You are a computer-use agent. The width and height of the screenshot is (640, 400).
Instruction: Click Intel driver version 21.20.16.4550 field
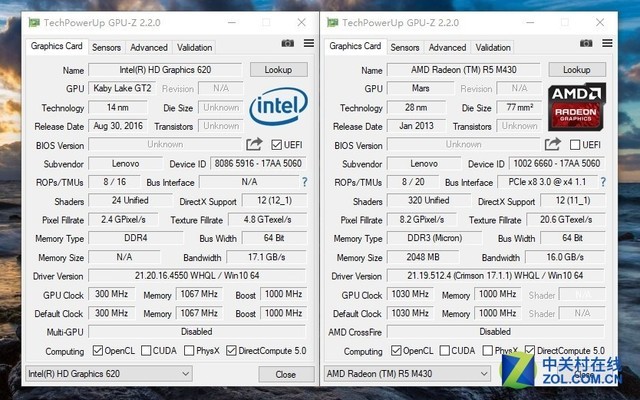coord(197,276)
